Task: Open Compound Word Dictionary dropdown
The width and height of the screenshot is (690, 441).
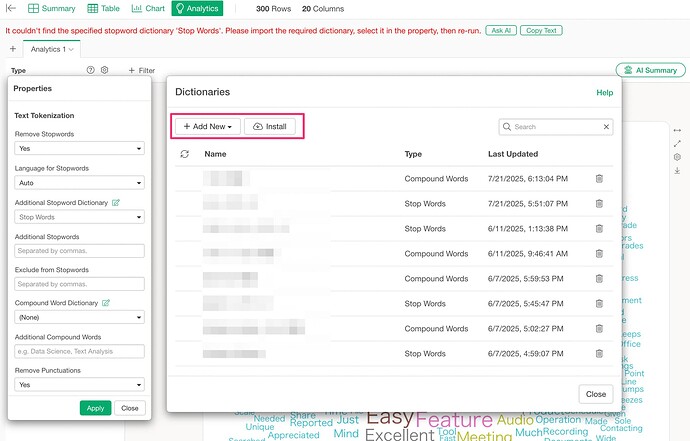Action: click(79, 317)
